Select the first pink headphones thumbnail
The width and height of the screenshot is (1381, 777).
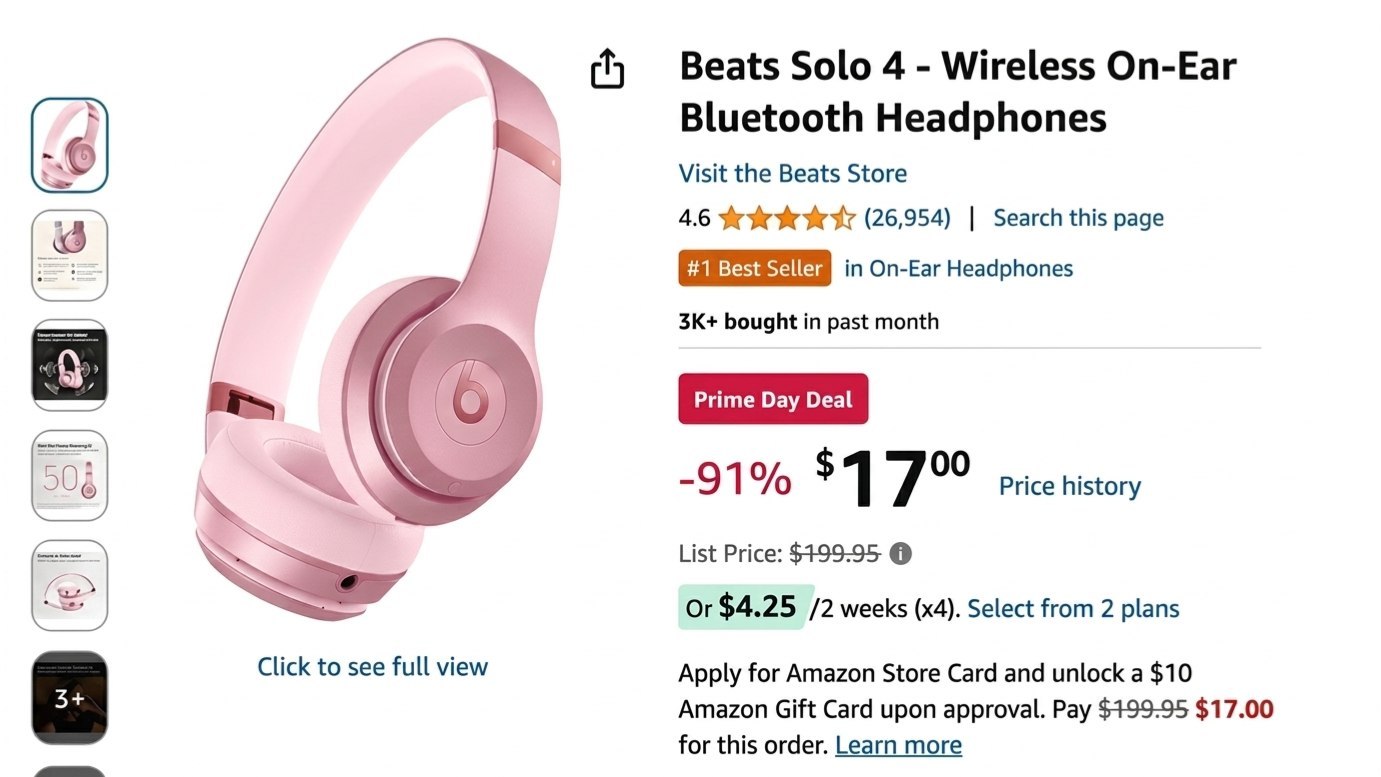tap(70, 145)
